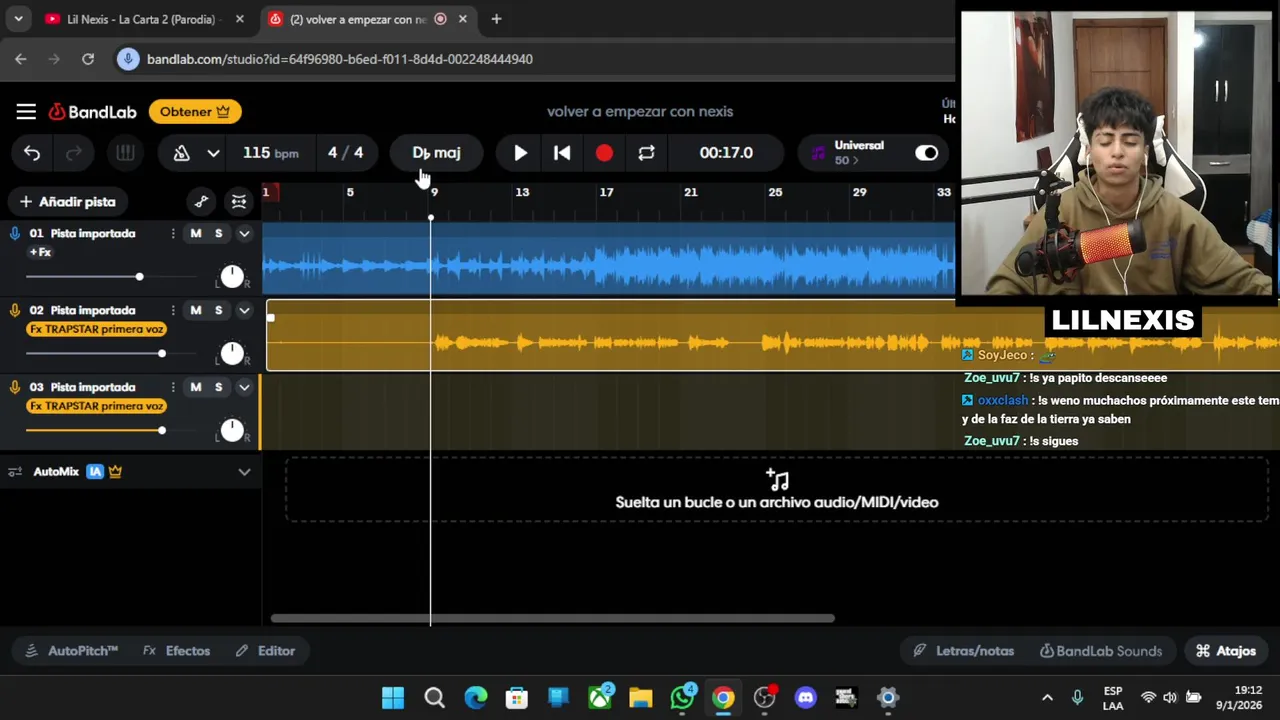Open the automation tool icon

coord(201,202)
